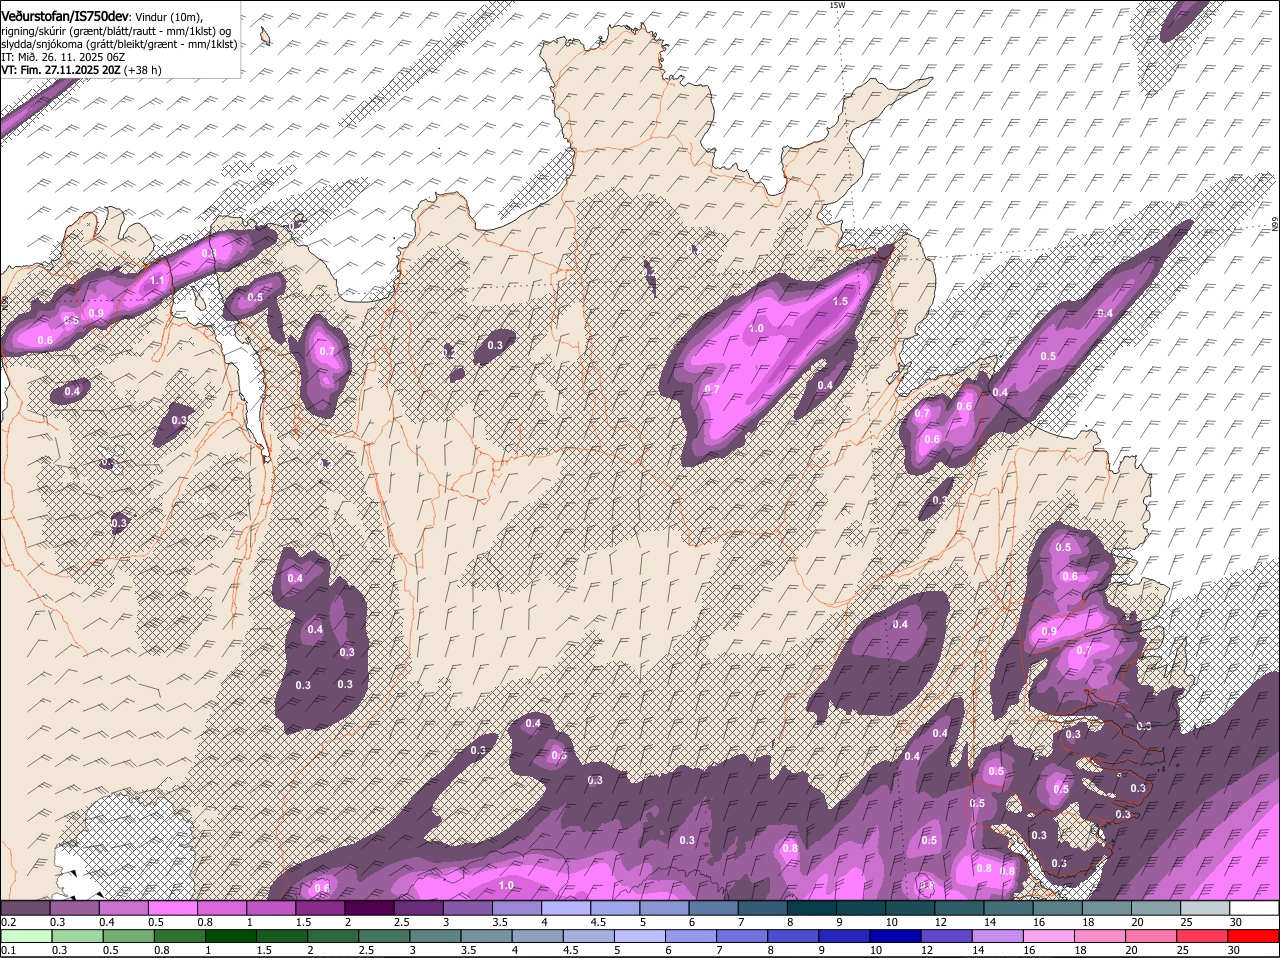Click the 1.5 value in the central snow band
The height and width of the screenshot is (958, 1280).
840,301
